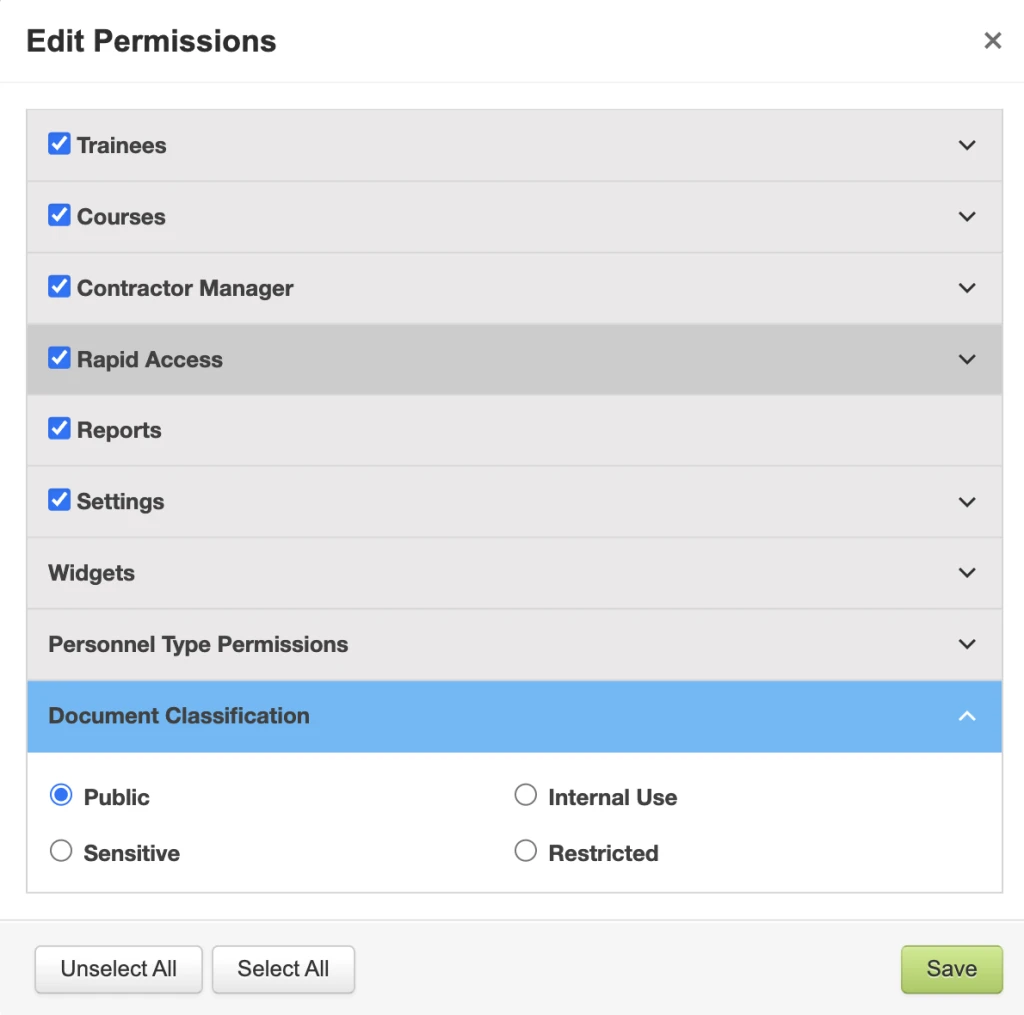
Task: Expand the Rapid Access chevron
Action: coord(967,359)
